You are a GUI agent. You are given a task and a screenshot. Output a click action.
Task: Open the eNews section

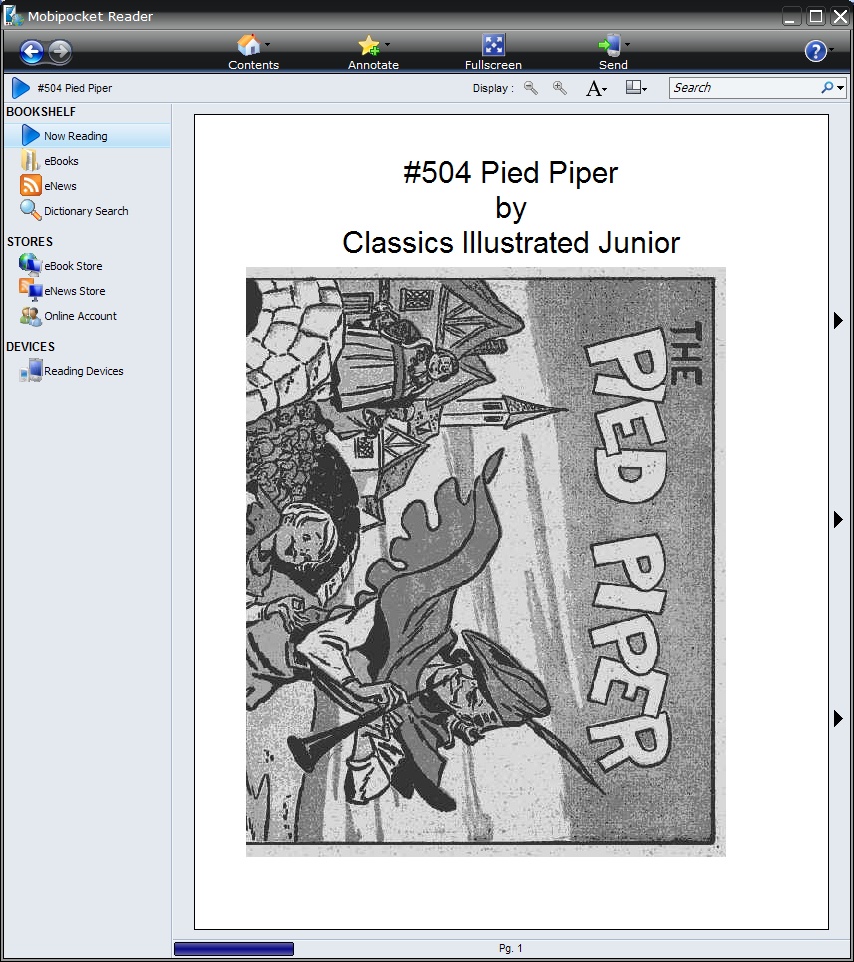click(60, 186)
